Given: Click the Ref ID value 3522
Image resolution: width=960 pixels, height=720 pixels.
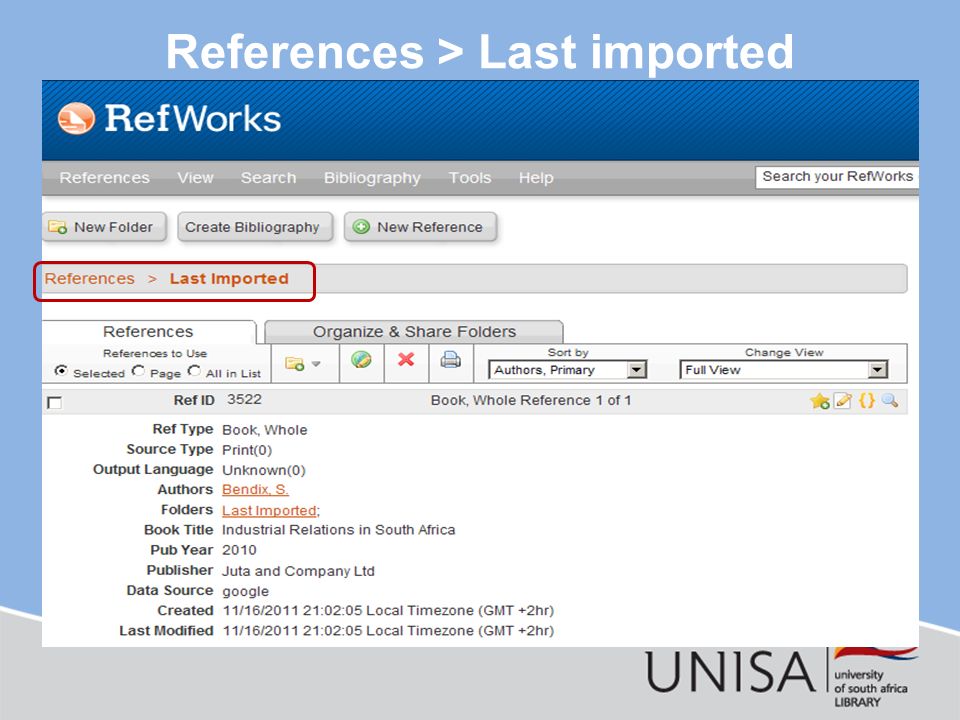Looking at the screenshot, I should point(244,400).
